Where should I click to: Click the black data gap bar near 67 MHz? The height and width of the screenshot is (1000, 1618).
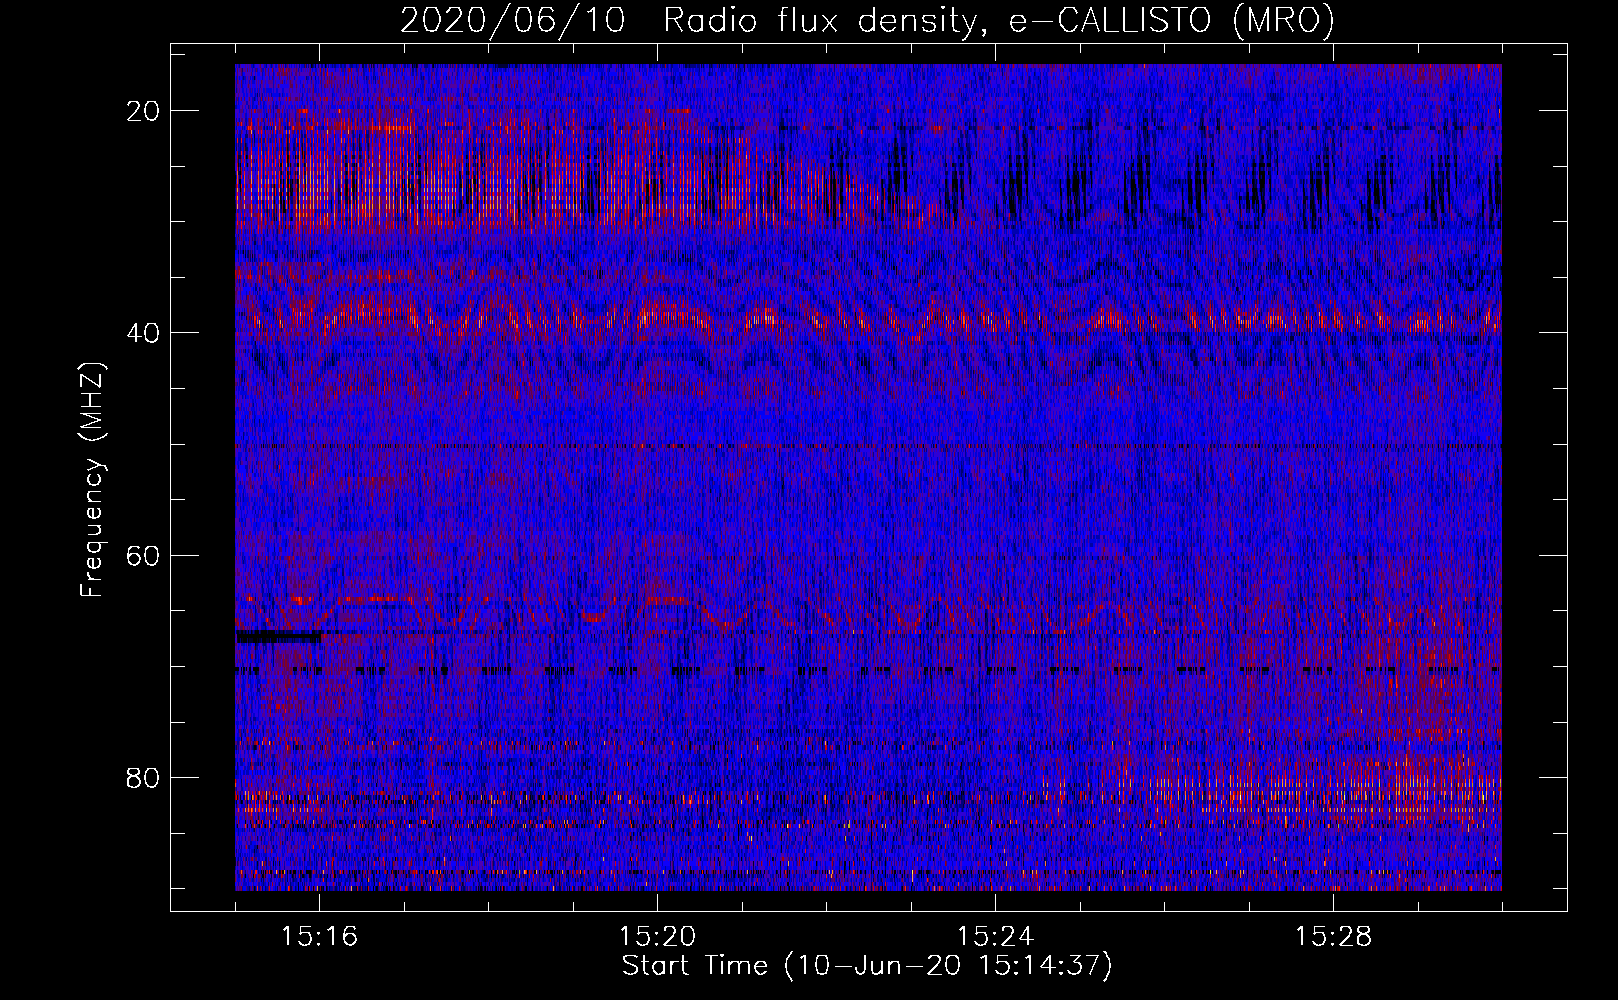point(279,636)
